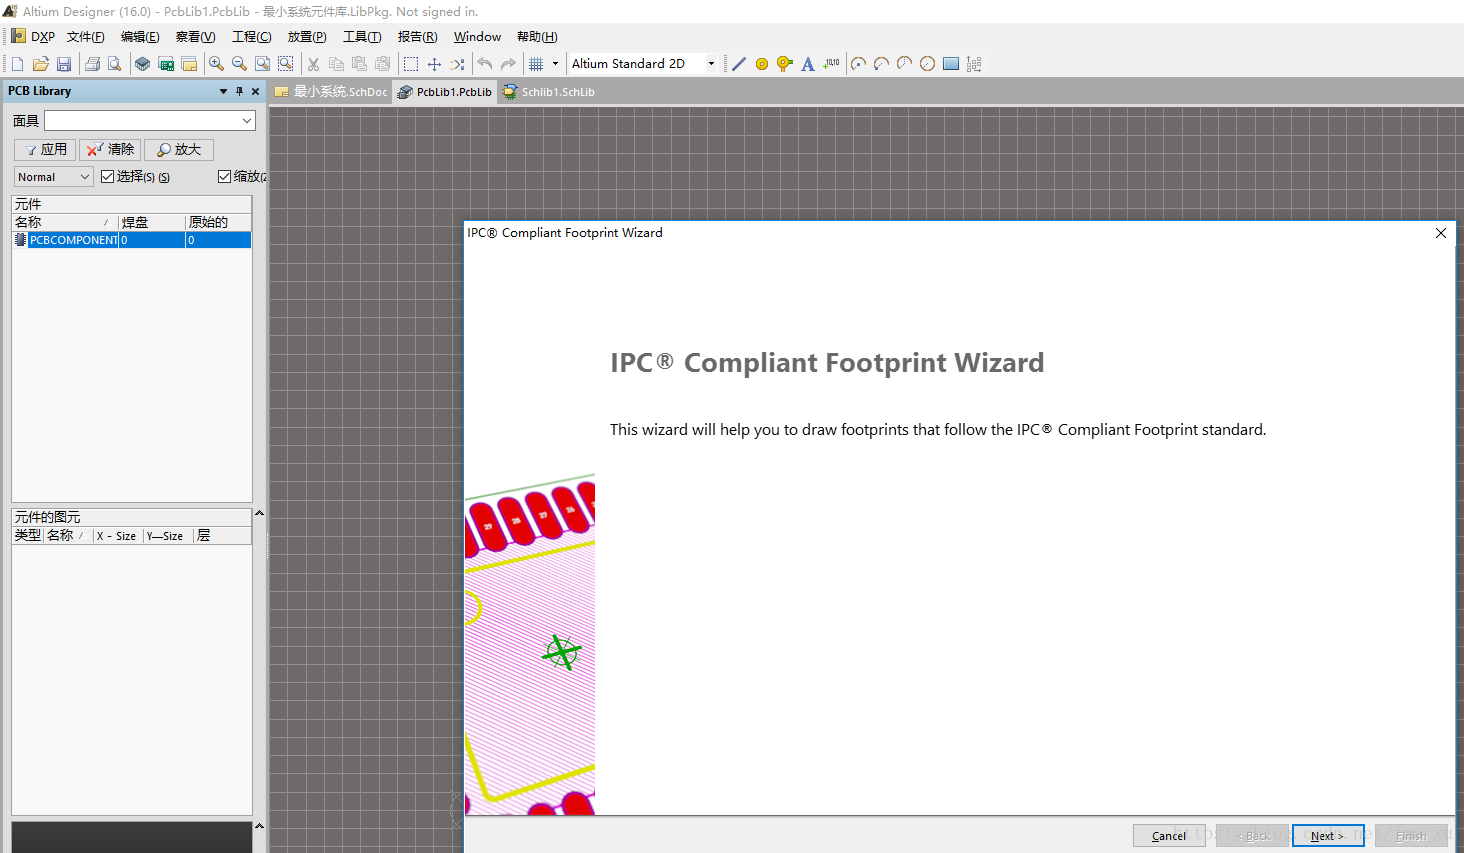The image size is (1464, 853).
Task: Click the Save floppy disk icon
Action: point(64,64)
